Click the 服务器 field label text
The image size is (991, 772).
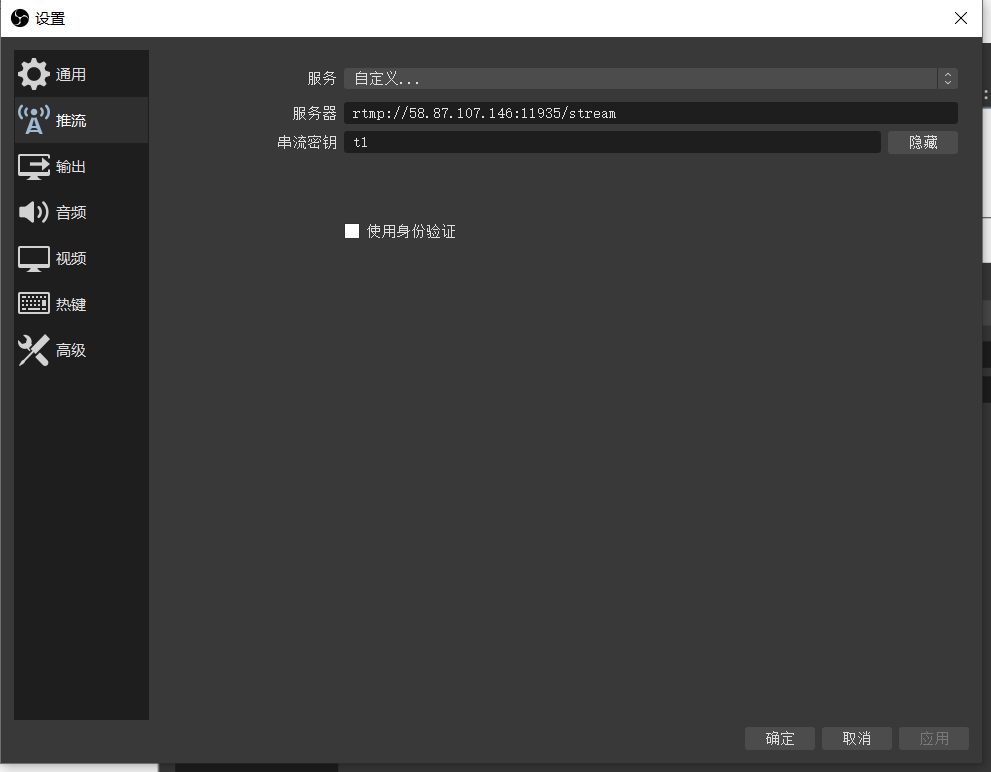click(314, 113)
